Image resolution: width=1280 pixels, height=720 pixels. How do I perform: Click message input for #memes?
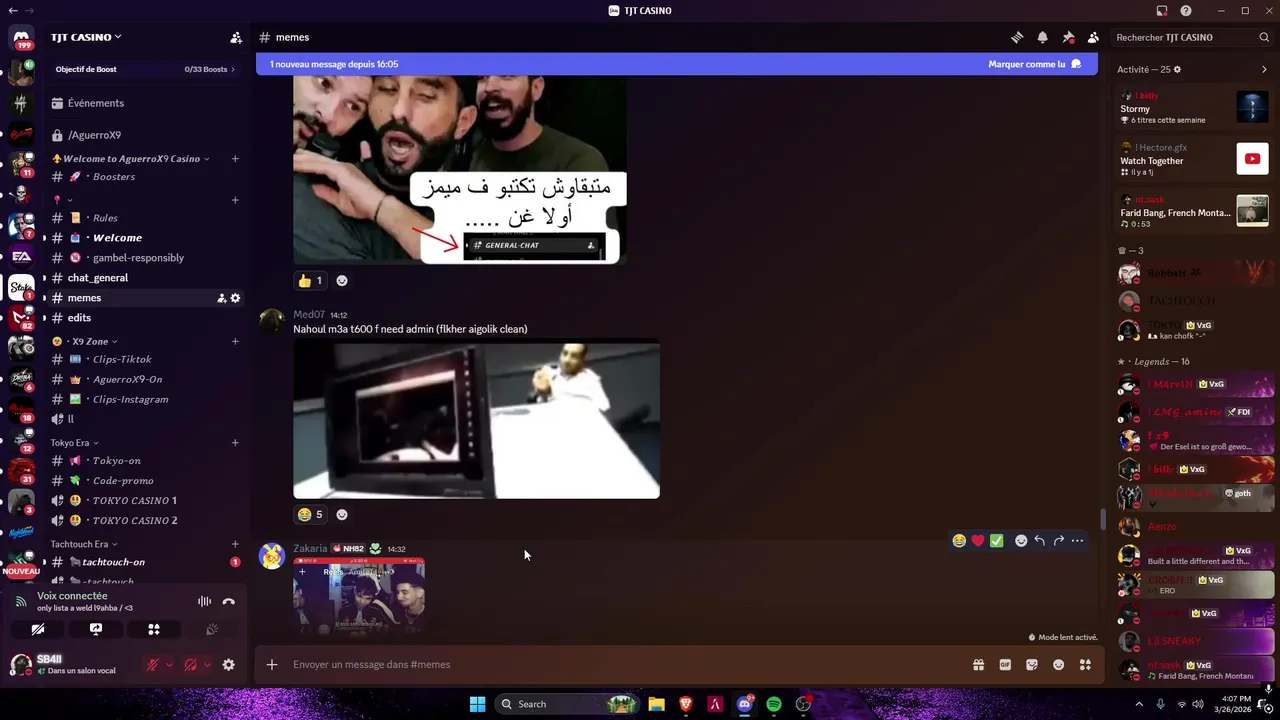(625, 665)
